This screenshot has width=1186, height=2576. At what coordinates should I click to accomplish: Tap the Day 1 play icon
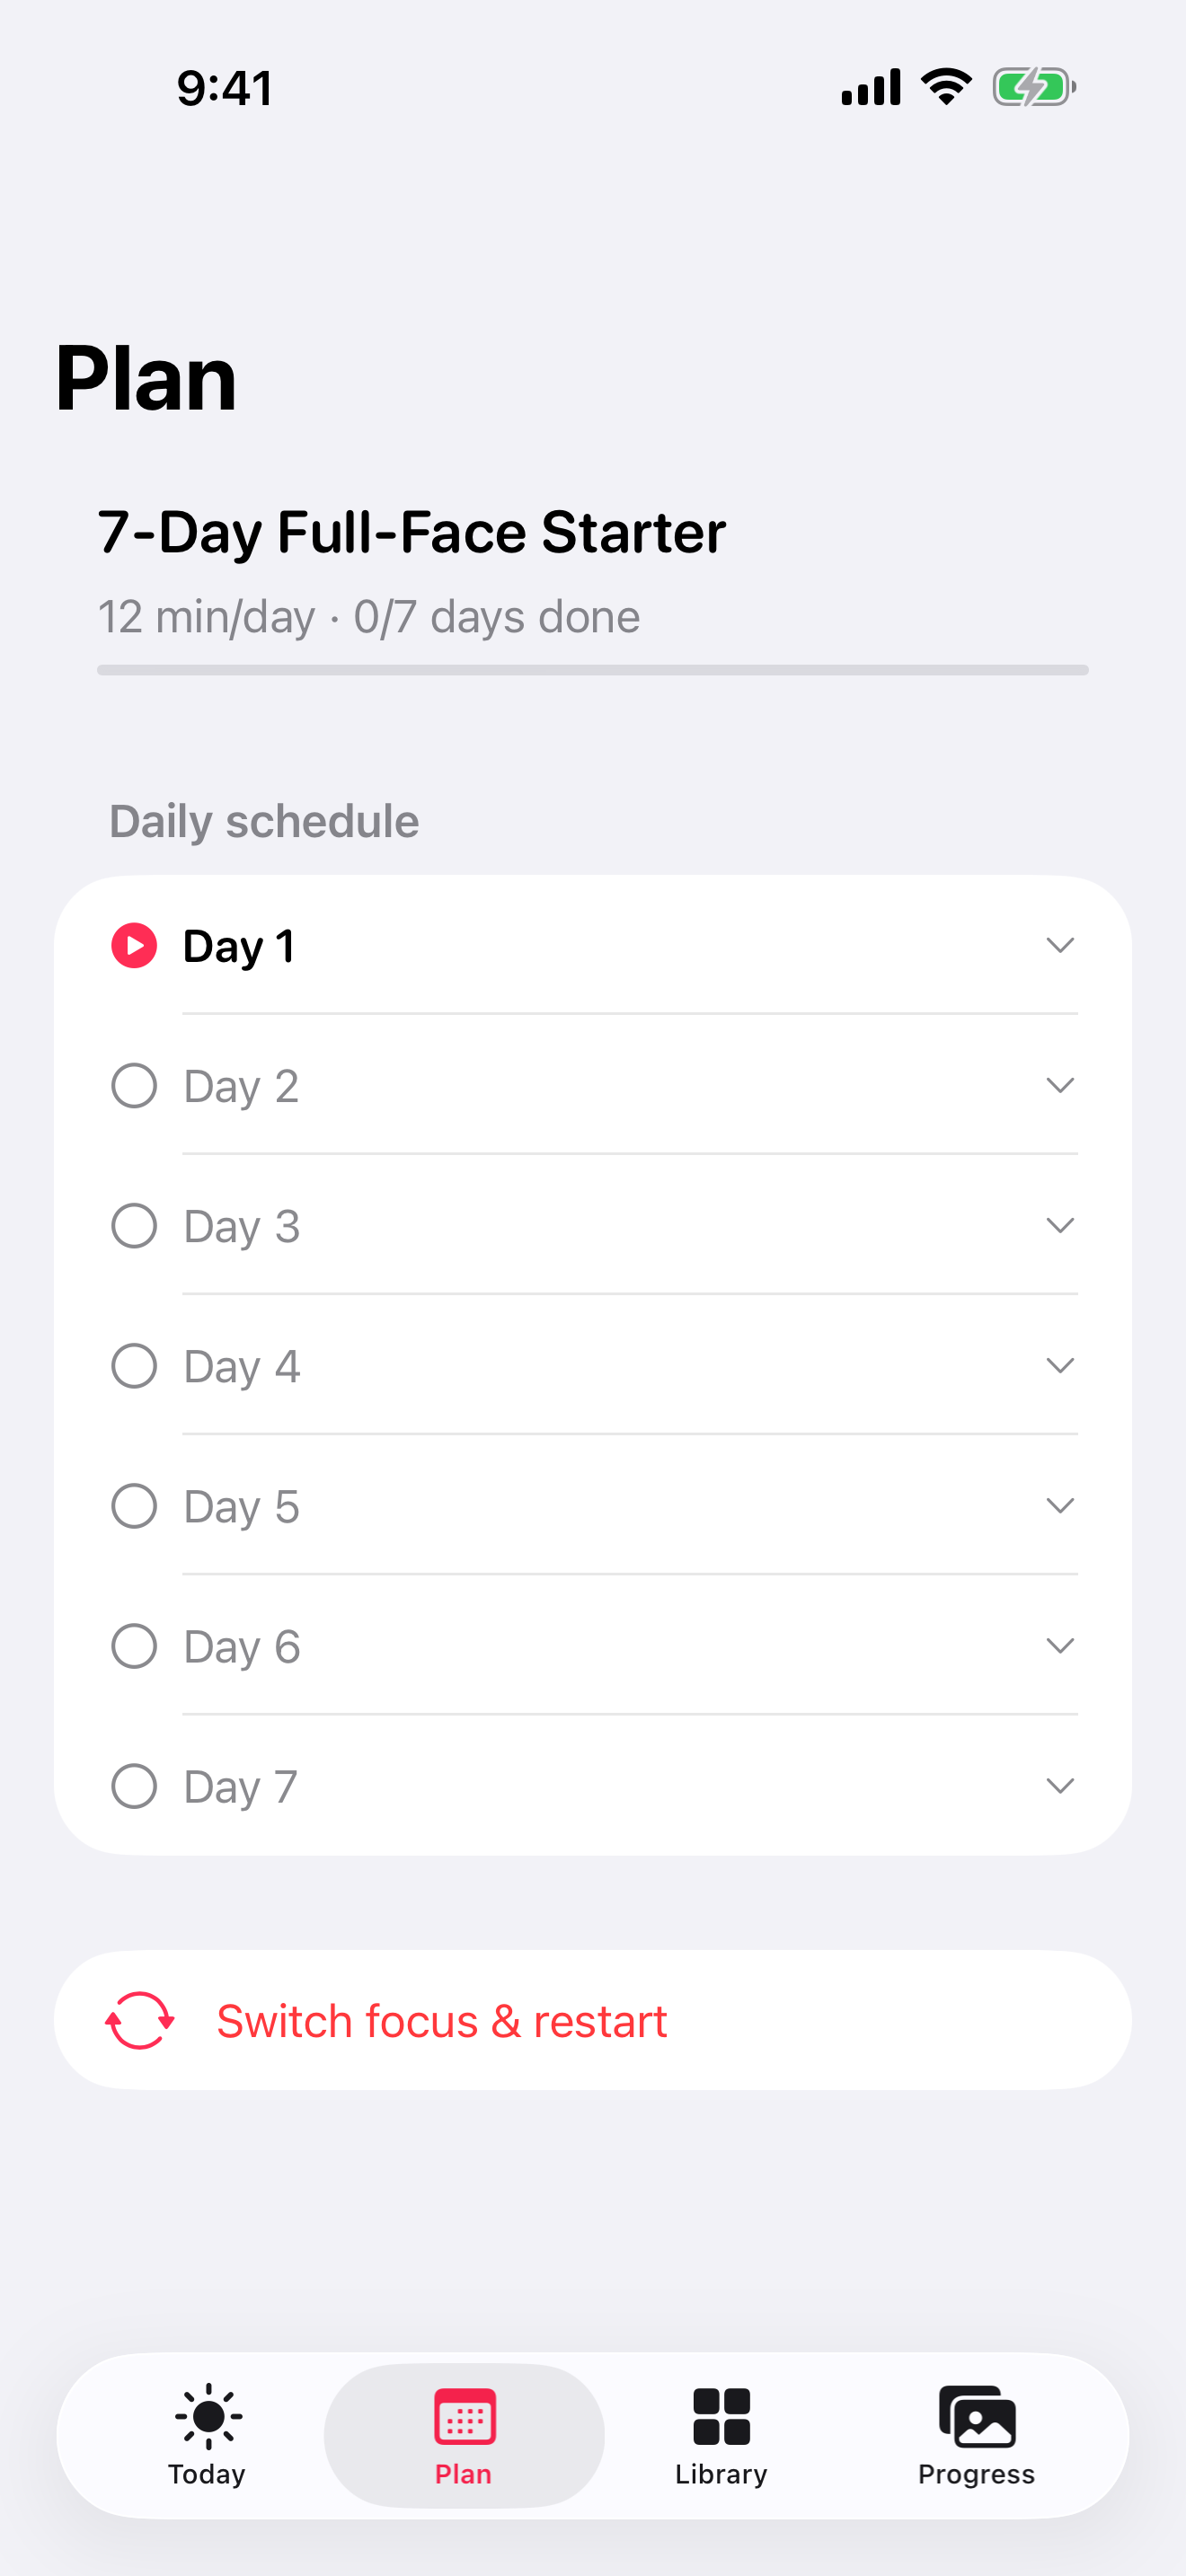tap(134, 946)
